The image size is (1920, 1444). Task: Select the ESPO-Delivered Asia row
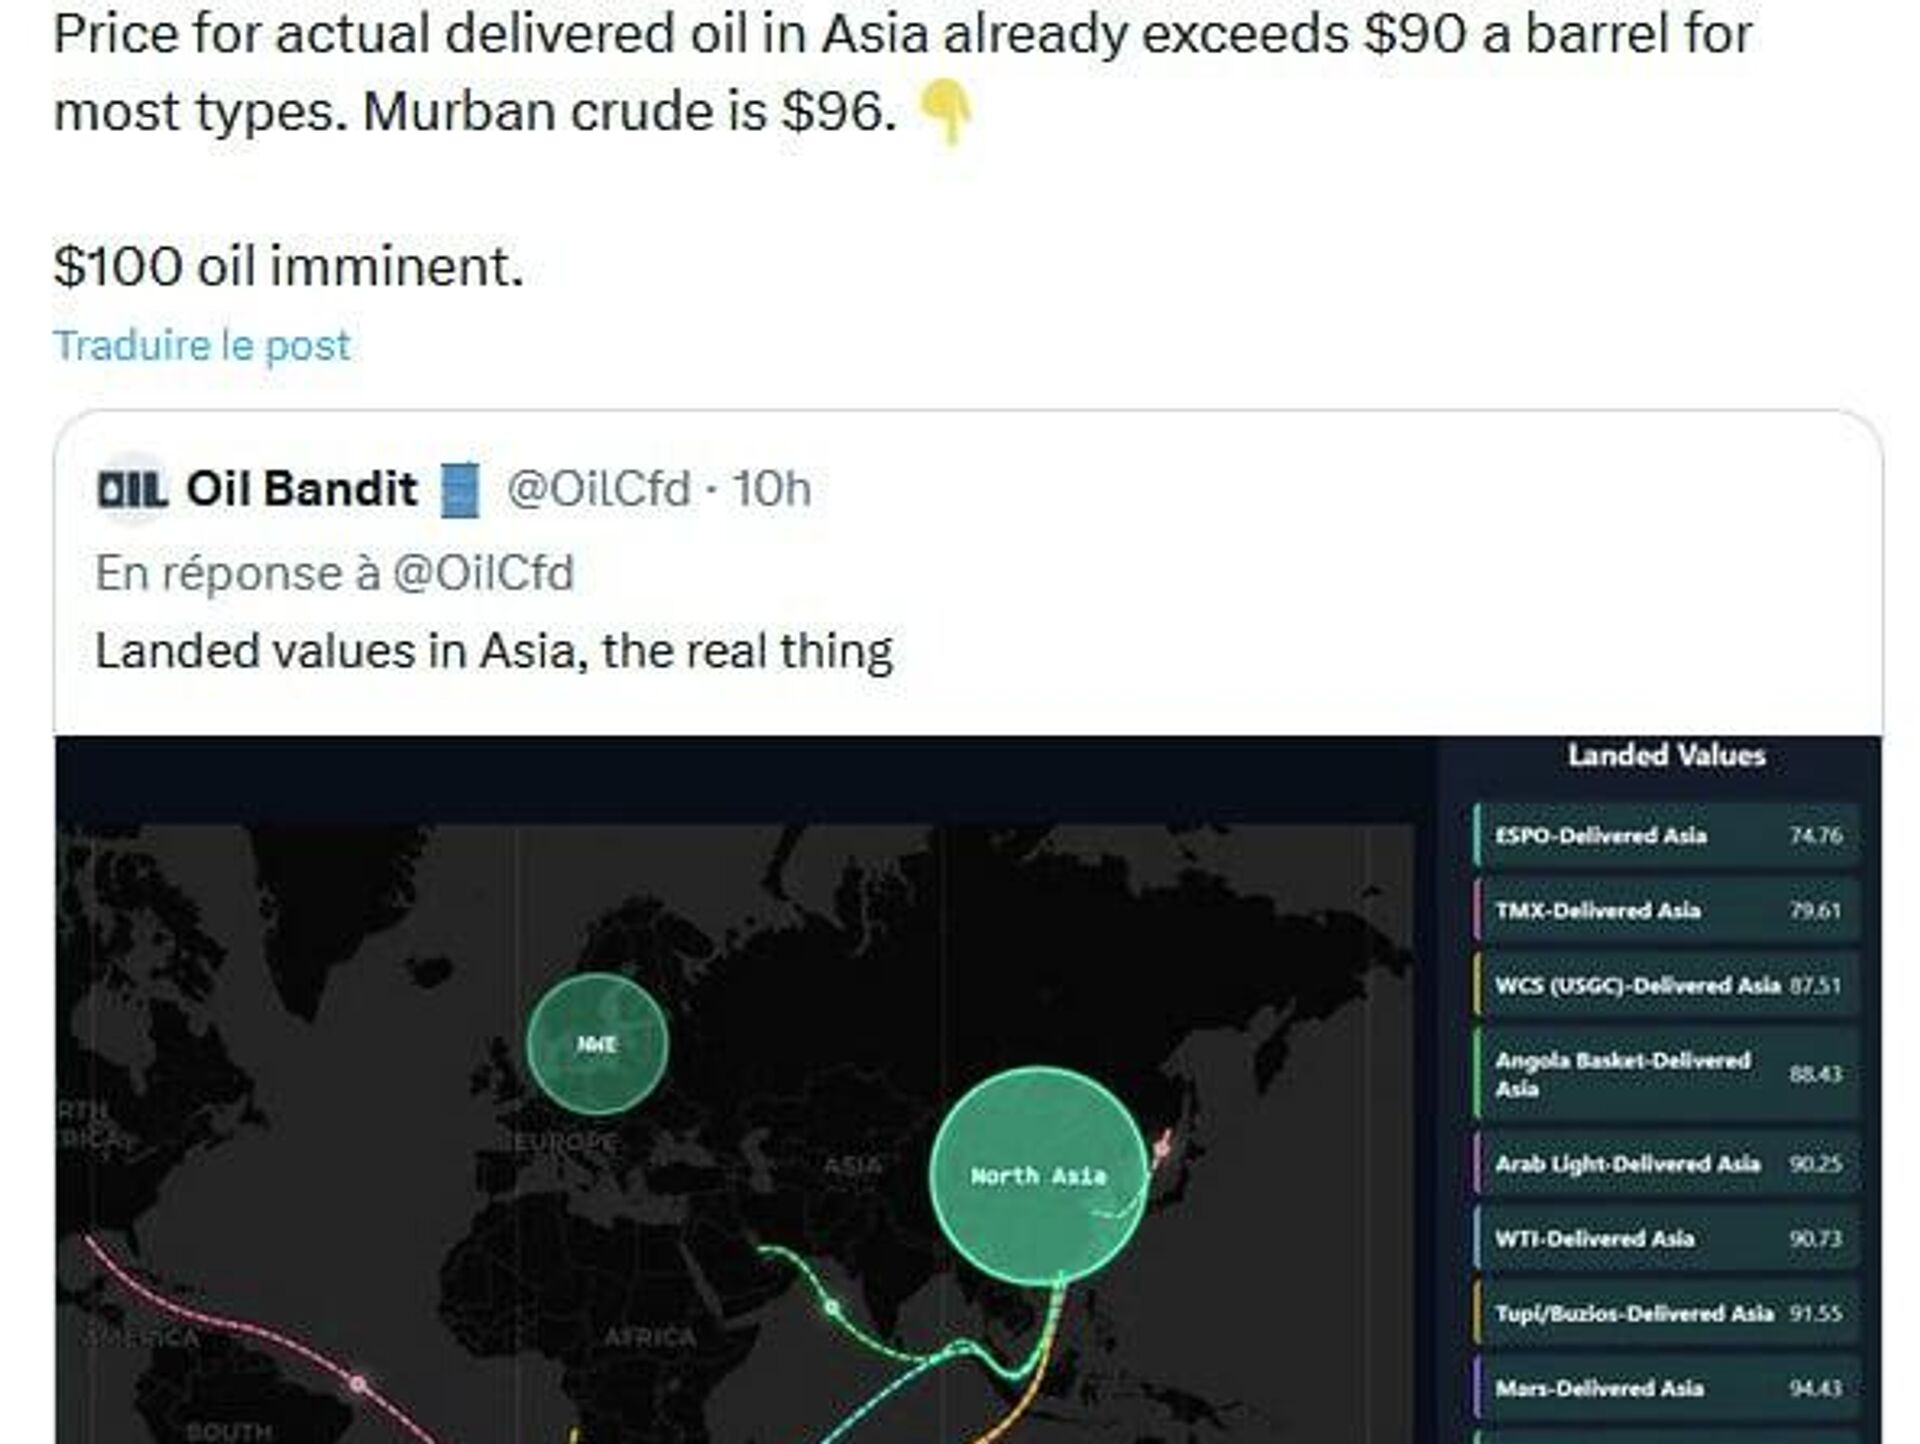[x=1667, y=835]
